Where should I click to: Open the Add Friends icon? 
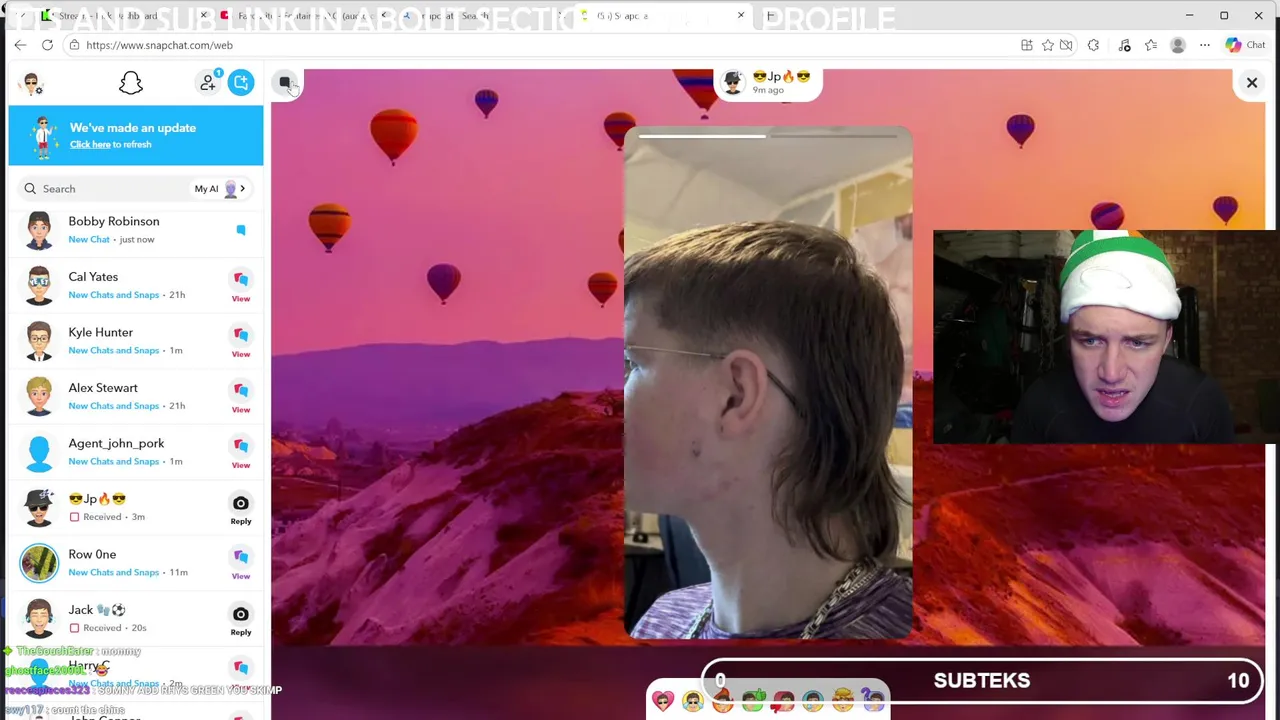click(208, 83)
